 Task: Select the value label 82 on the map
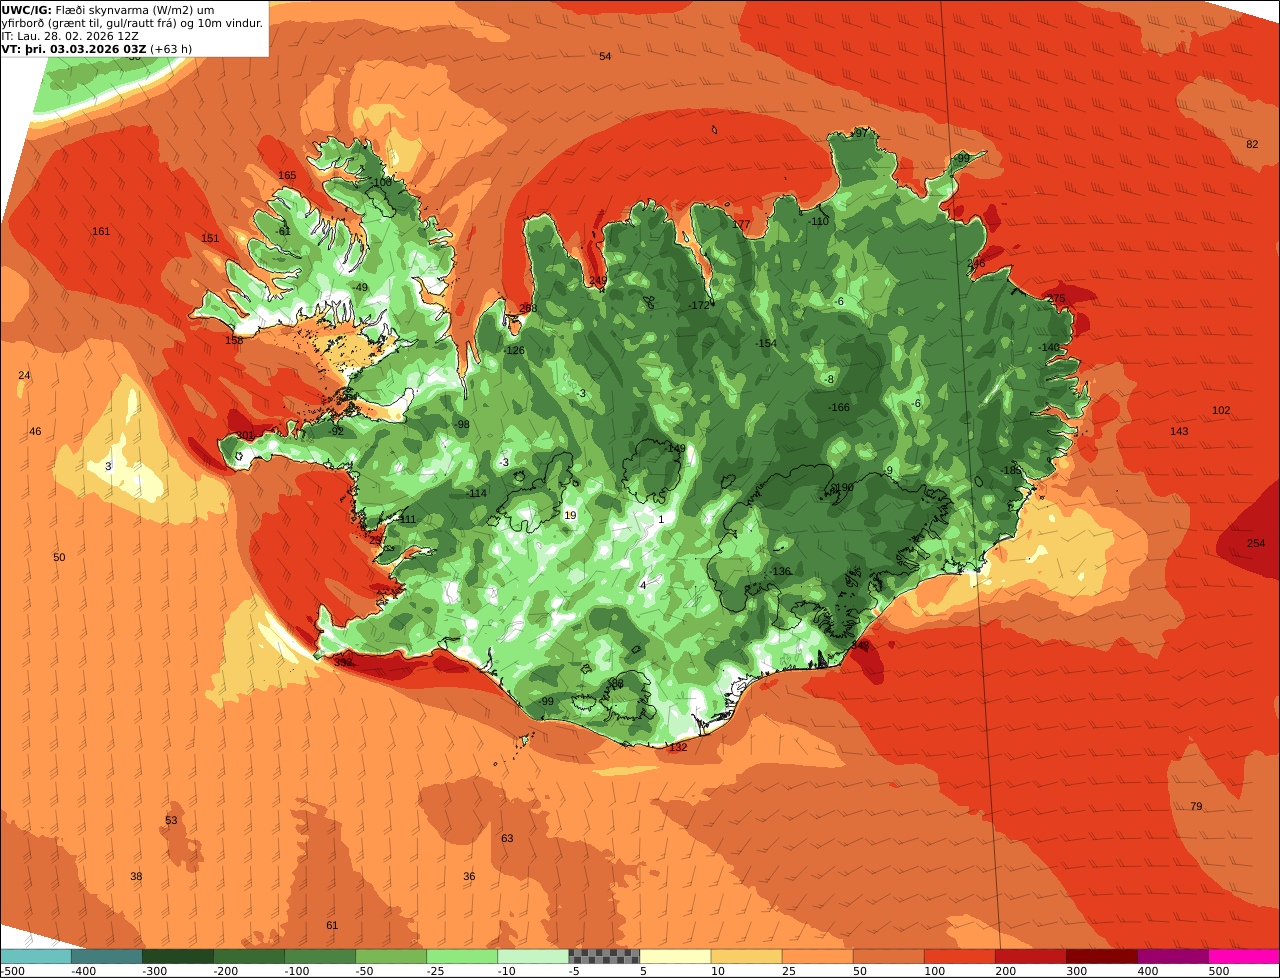click(x=1252, y=144)
